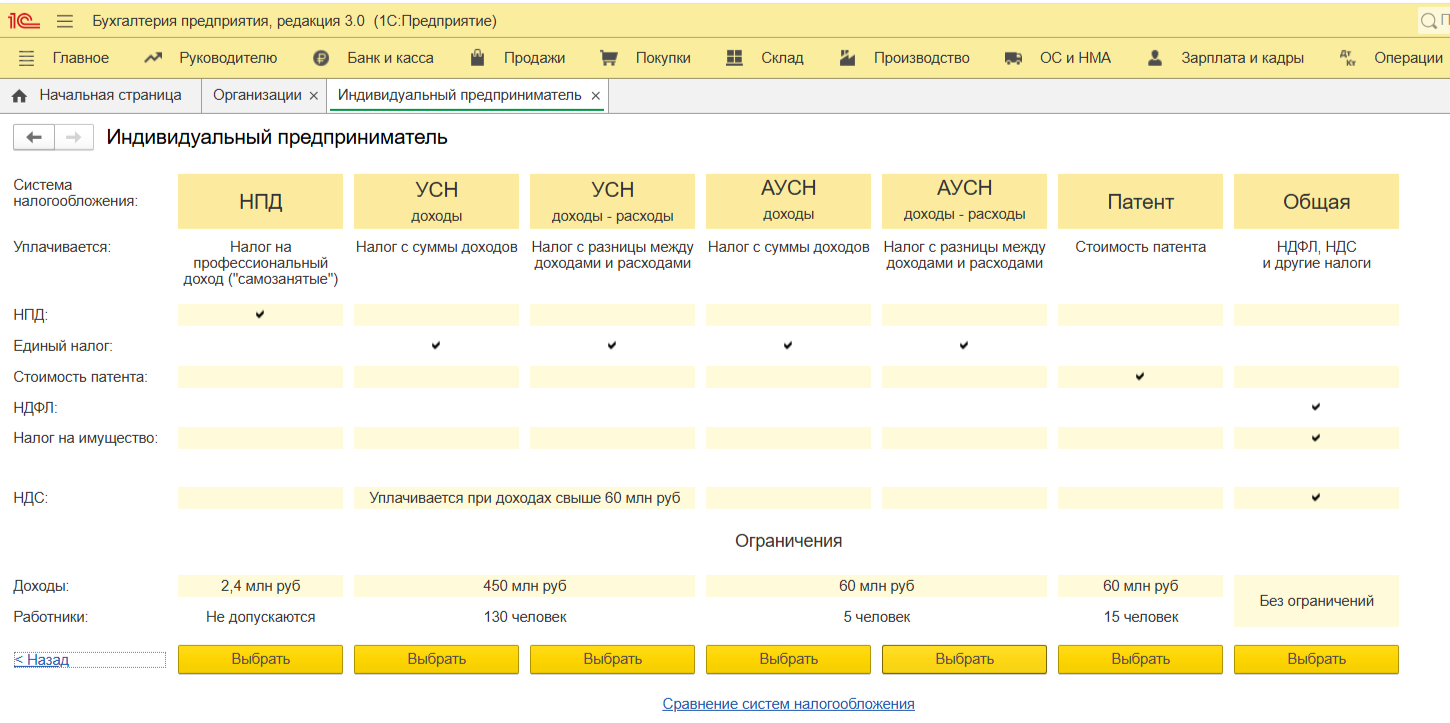Click the ОС и НМА truck icon

(x=1014, y=58)
